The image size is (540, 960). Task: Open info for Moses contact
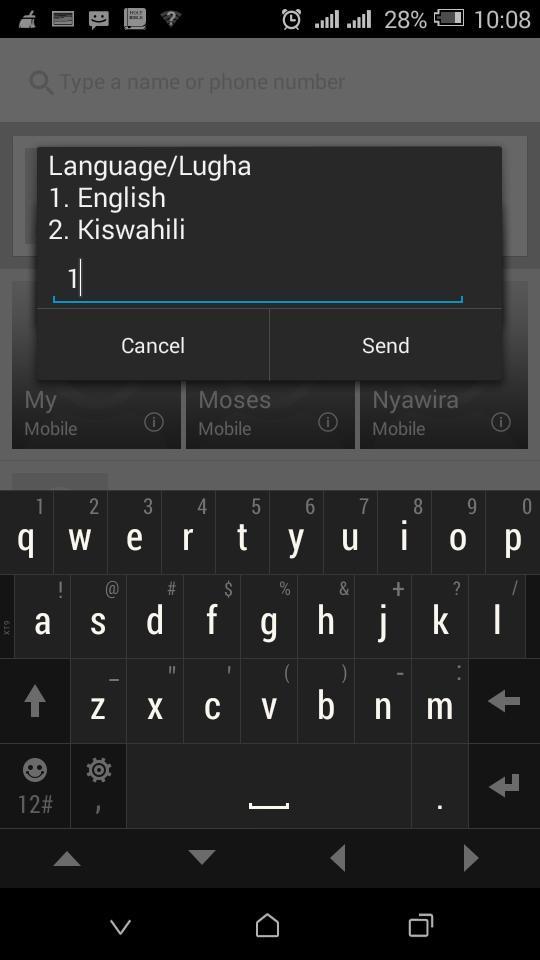coord(328,422)
